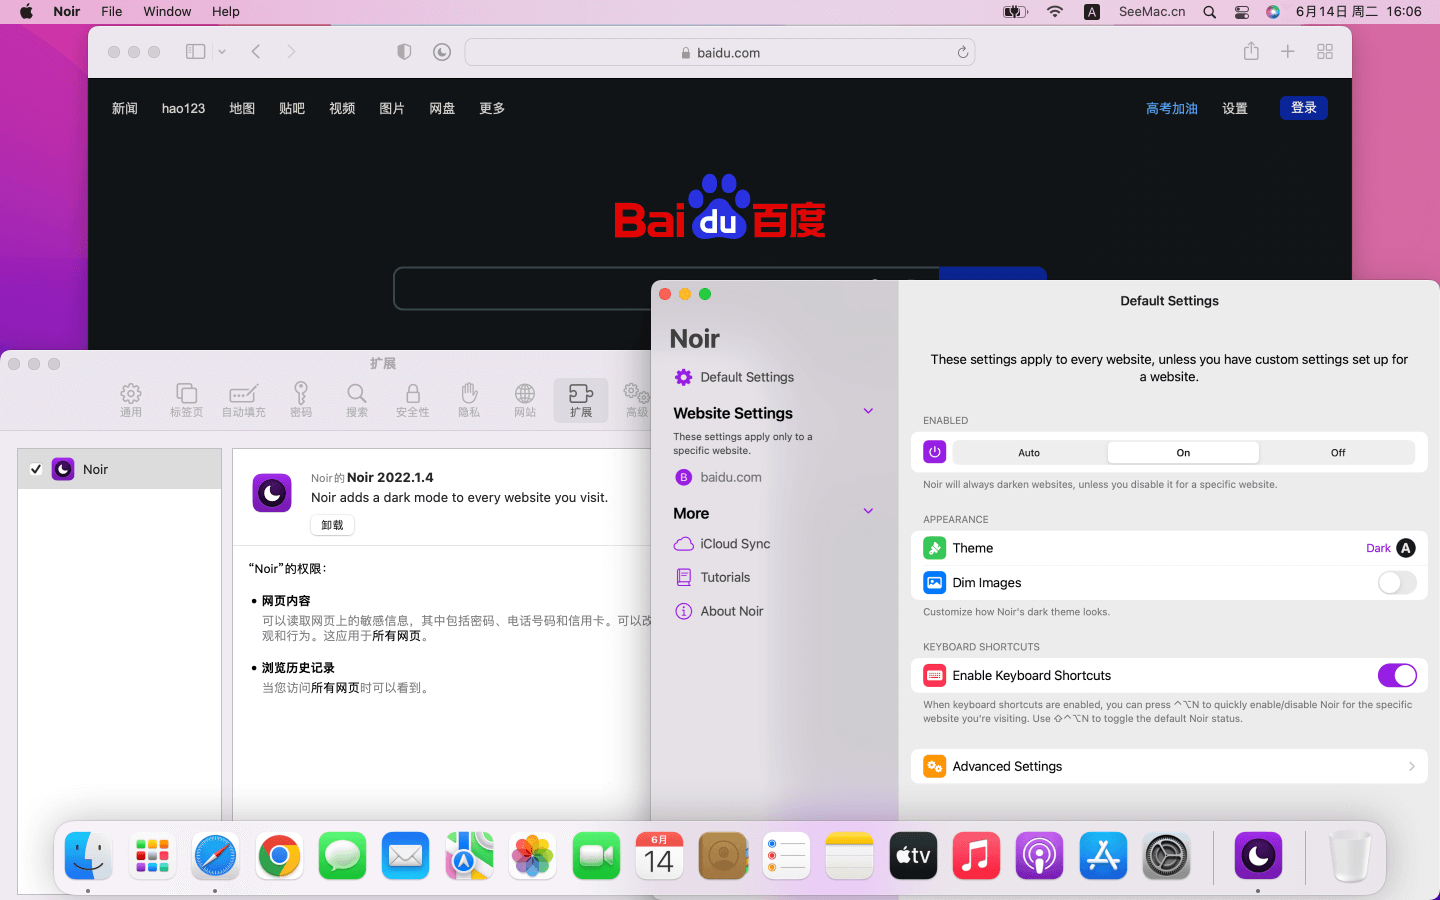
Task: Open the Theme Dark selector
Action: pyautogui.click(x=1391, y=548)
